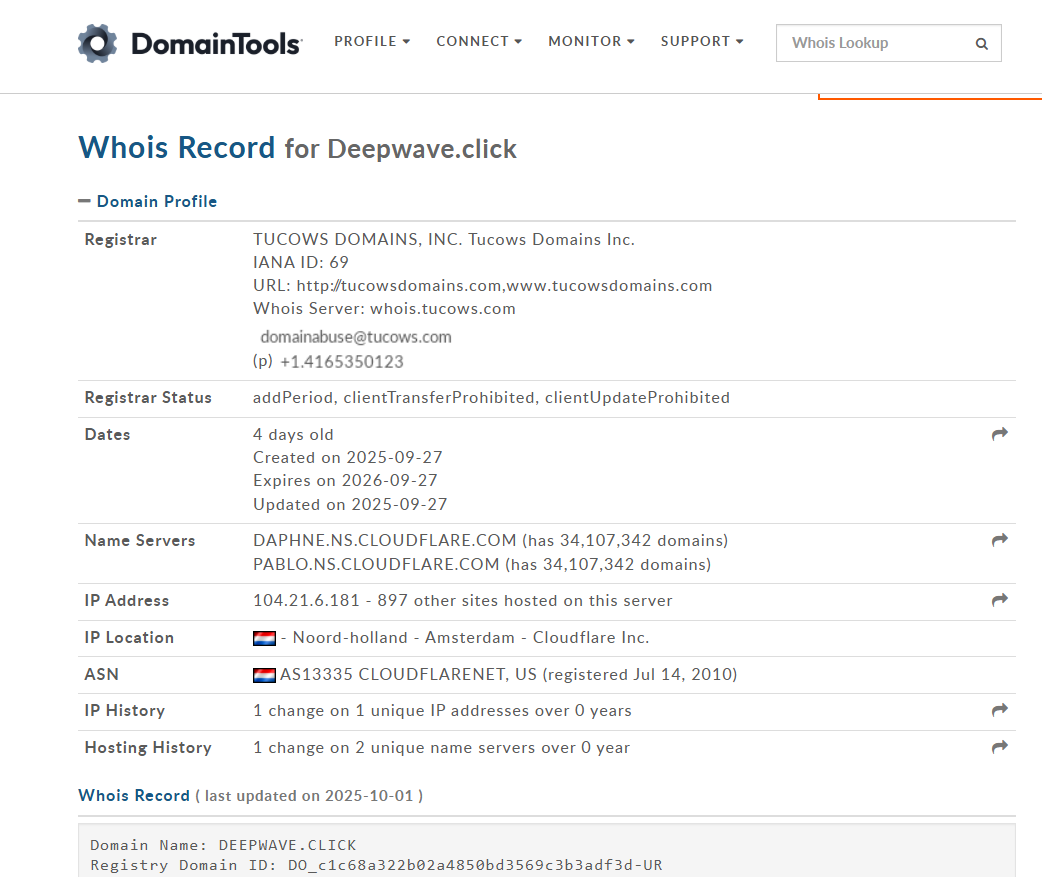Click the 'Domain Name: DEEPWAVE.CLICK' raw line

pos(223,845)
